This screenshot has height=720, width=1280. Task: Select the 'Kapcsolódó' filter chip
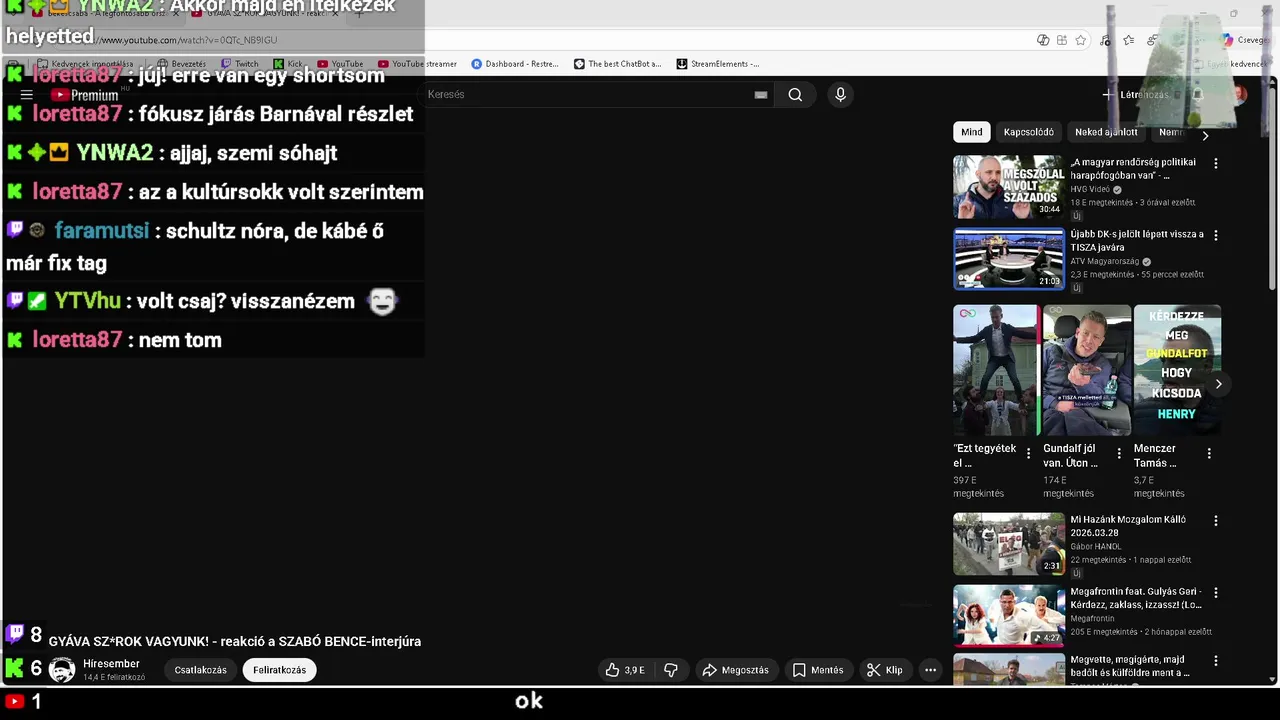pos(1029,132)
